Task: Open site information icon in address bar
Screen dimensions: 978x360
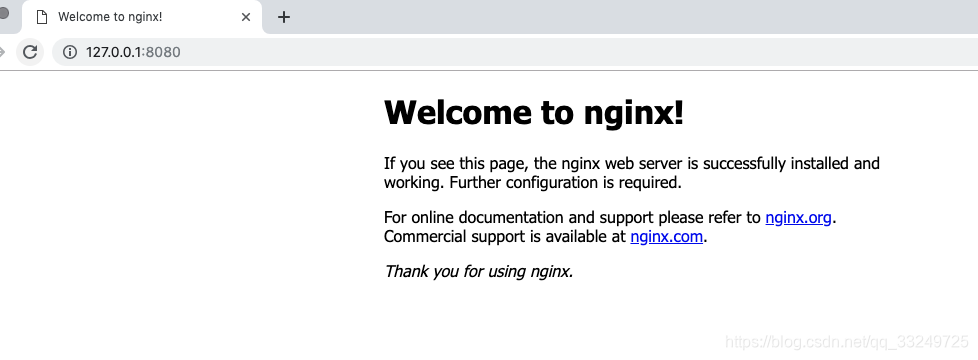Action: pyautogui.click(x=69, y=52)
